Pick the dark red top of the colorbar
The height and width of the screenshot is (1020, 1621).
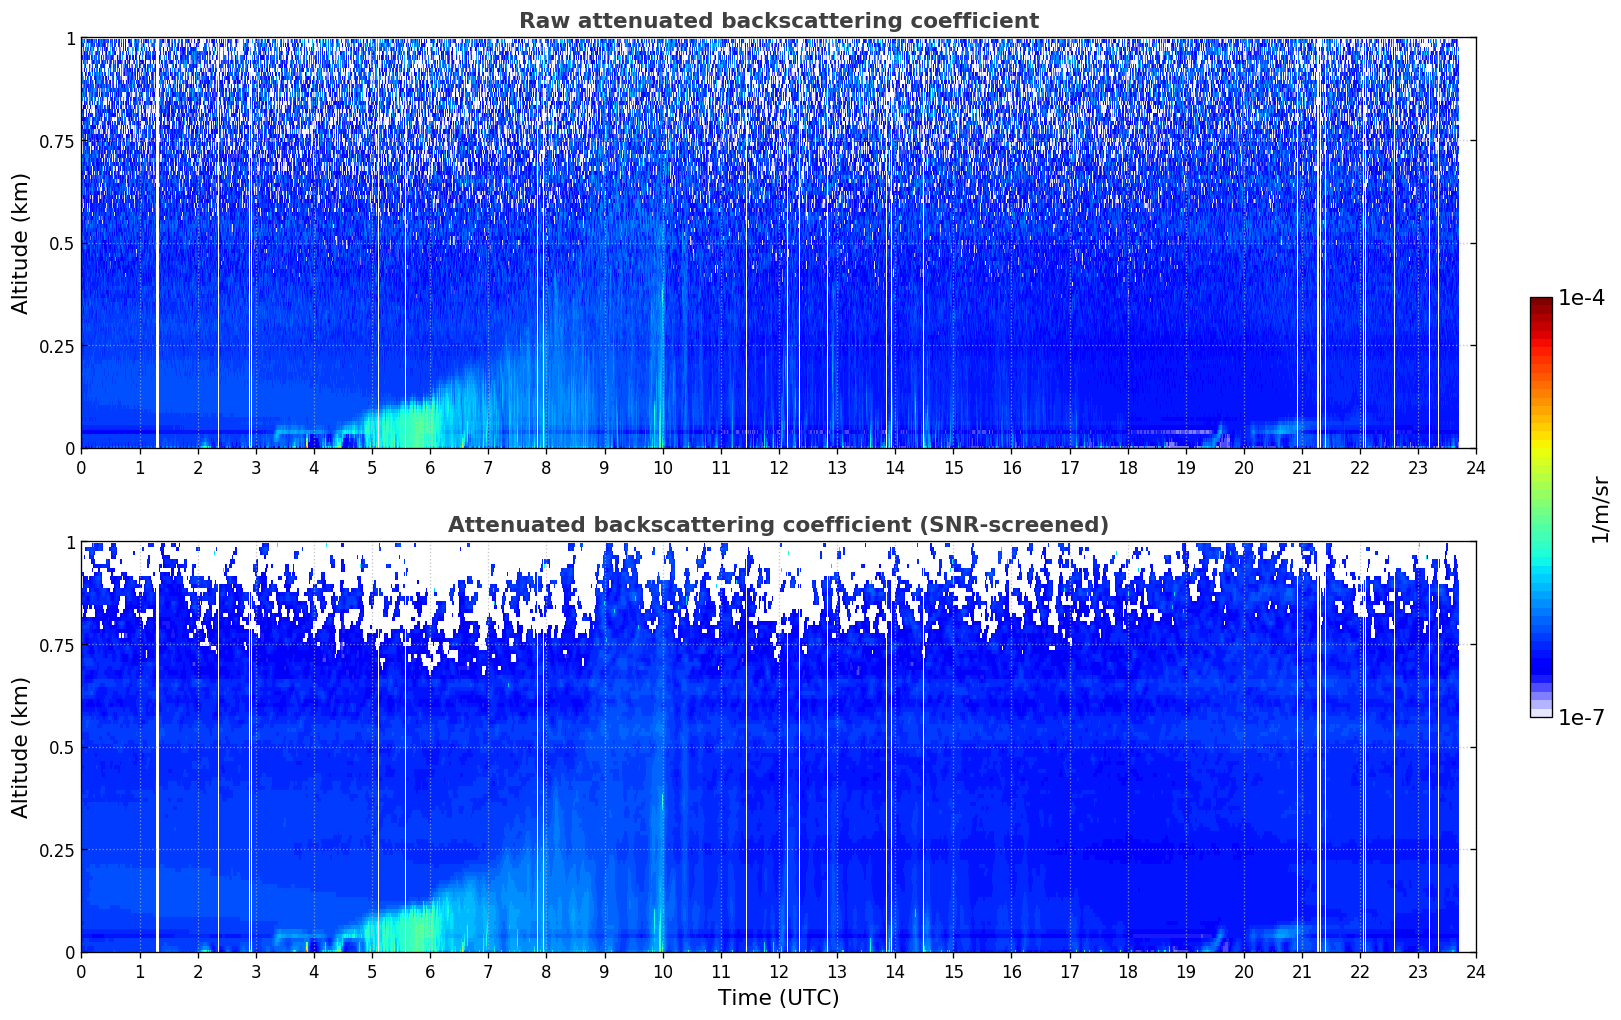click(1541, 304)
